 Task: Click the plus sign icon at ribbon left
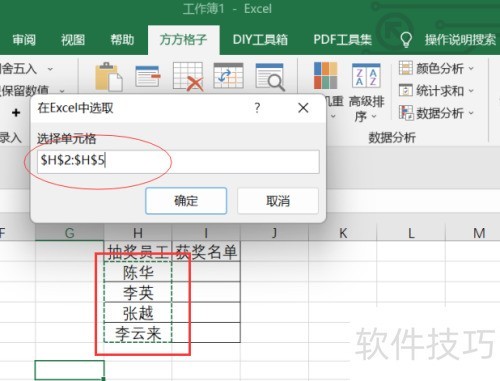tap(16, 113)
